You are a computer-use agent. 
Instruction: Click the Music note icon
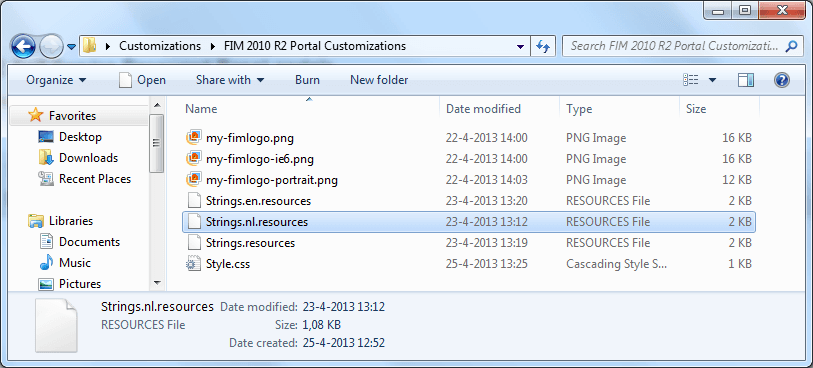coord(46,263)
